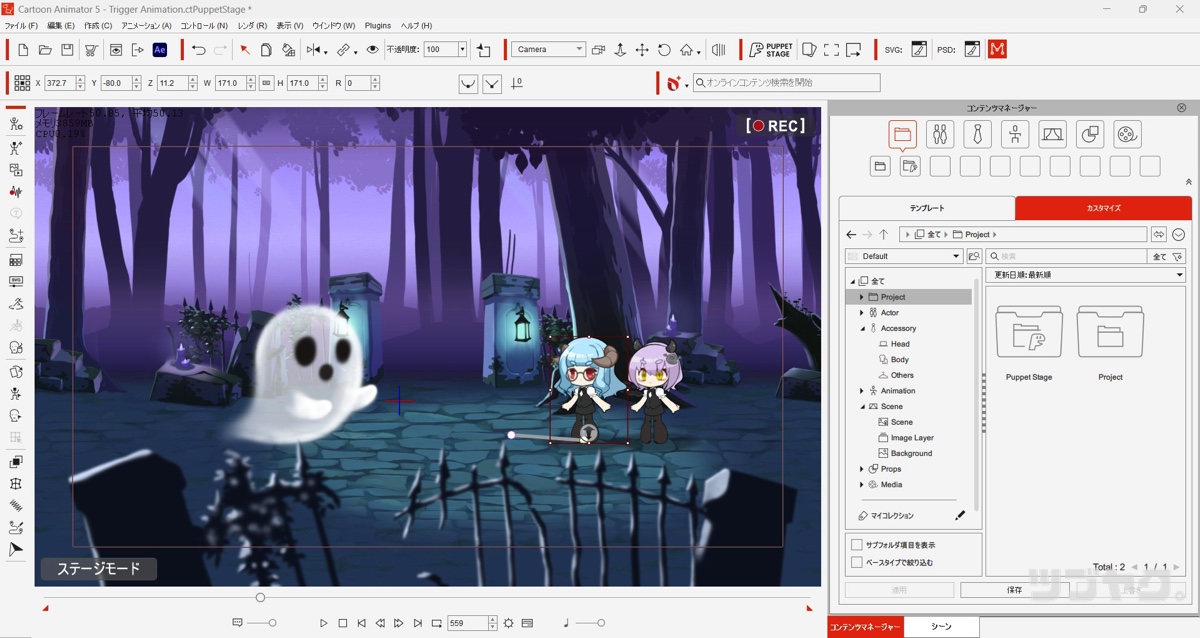Click the Stop button in playback bar

coord(342,623)
